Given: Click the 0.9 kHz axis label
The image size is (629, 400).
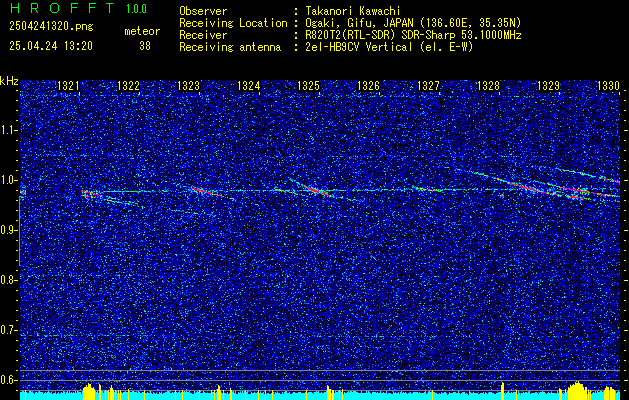Looking at the screenshot, I should coord(8,230).
